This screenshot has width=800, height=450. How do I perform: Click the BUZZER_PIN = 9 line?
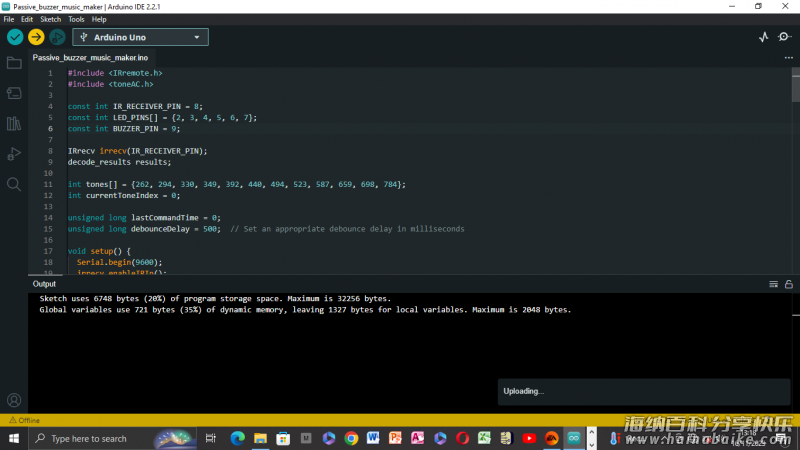coord(124,129)
